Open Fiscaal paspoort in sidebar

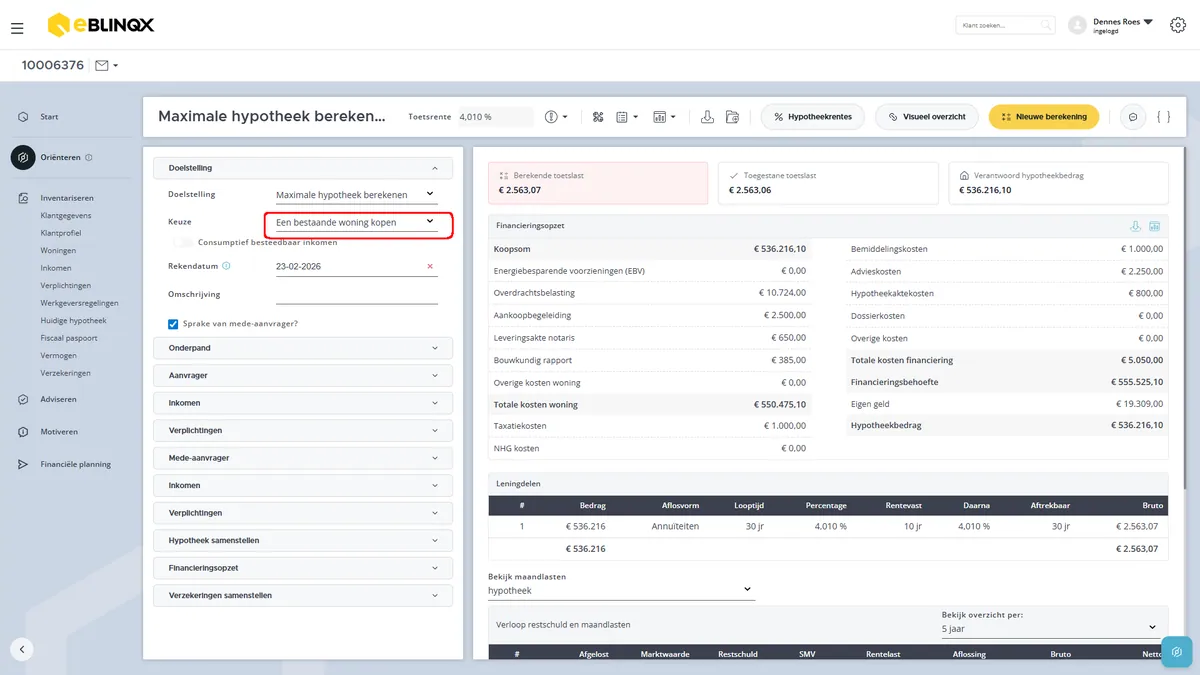[x=69, y=338]
